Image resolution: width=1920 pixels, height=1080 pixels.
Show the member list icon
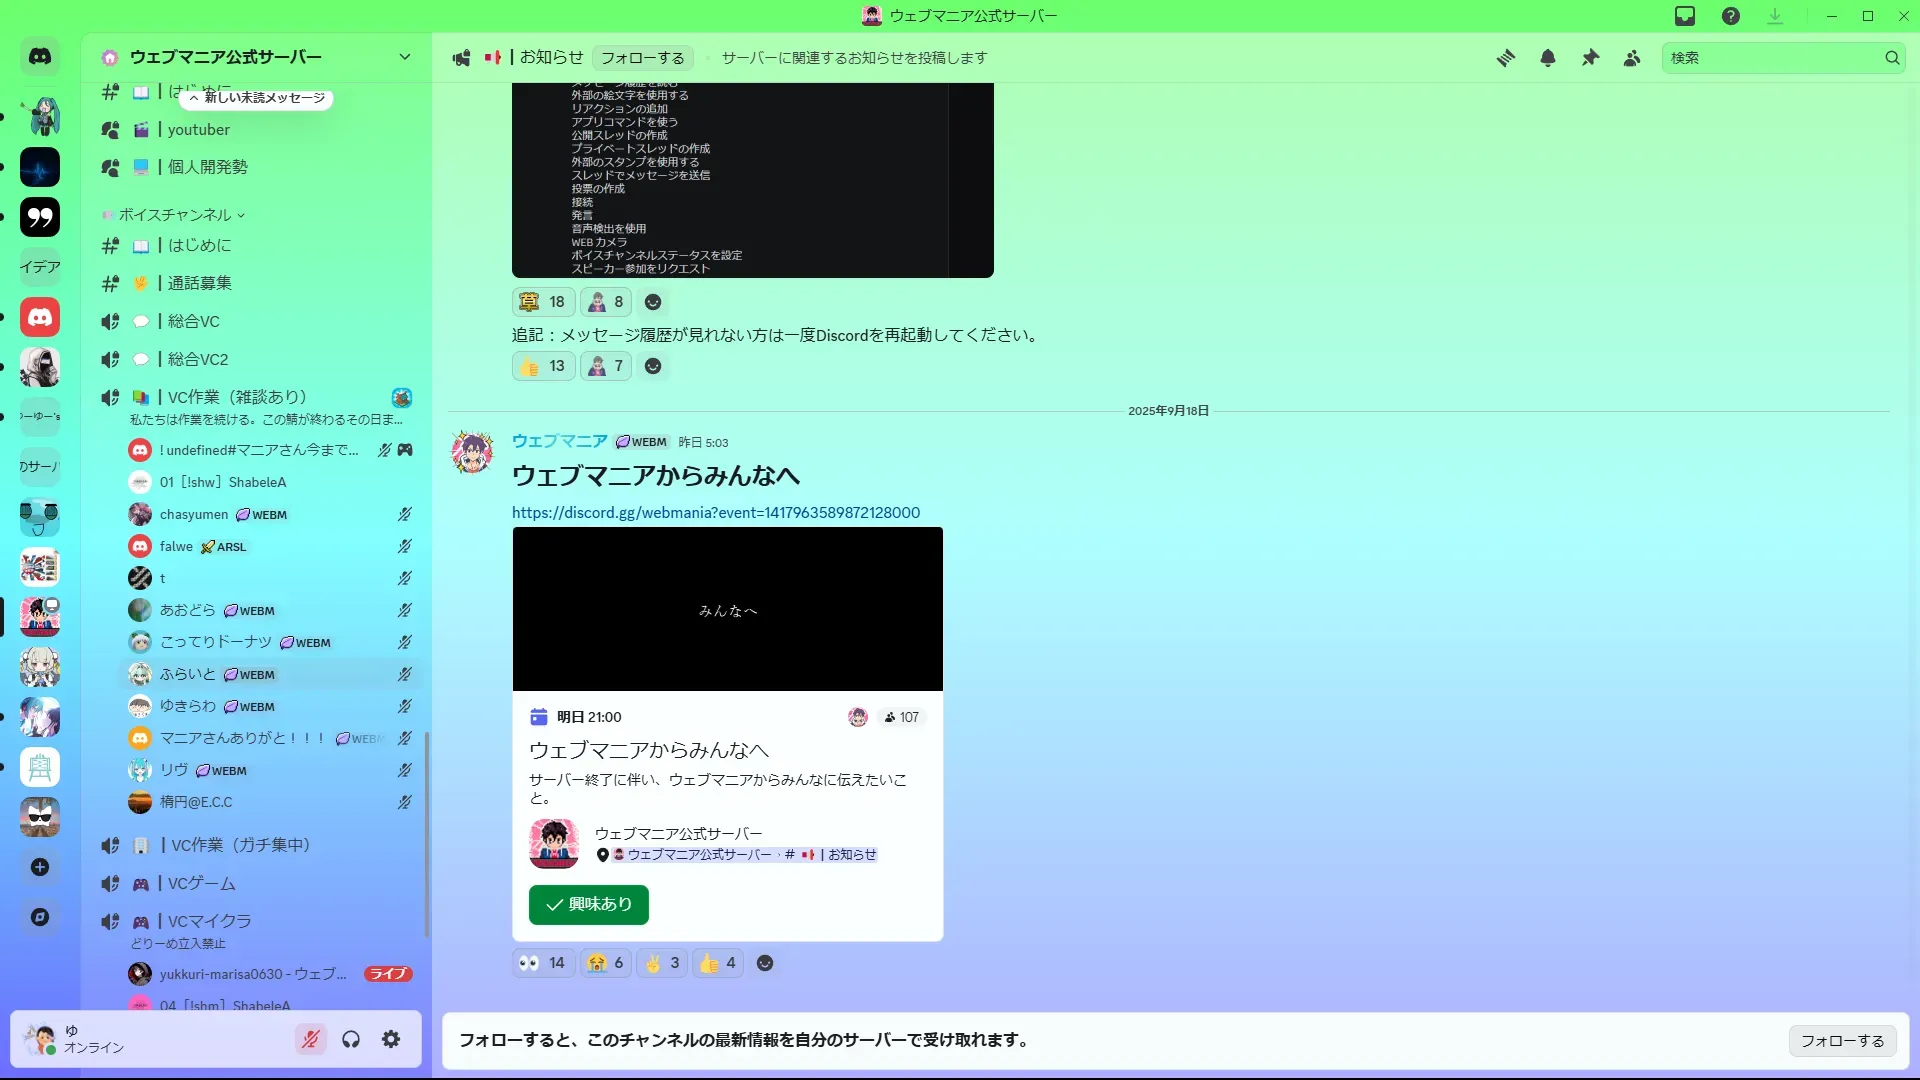click(x=1632, y=58)
